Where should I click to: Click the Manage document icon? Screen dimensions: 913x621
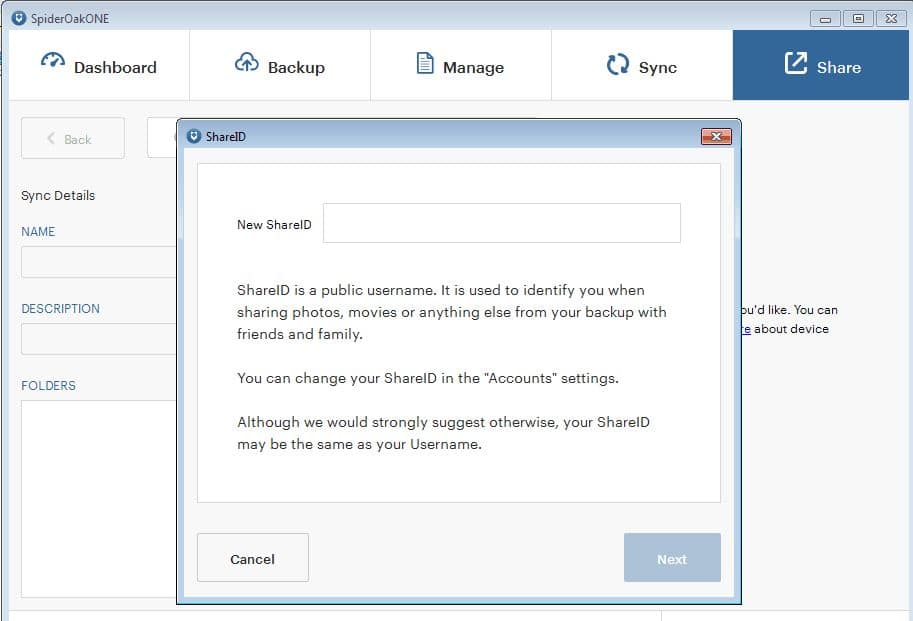click(x=425, y=63)
